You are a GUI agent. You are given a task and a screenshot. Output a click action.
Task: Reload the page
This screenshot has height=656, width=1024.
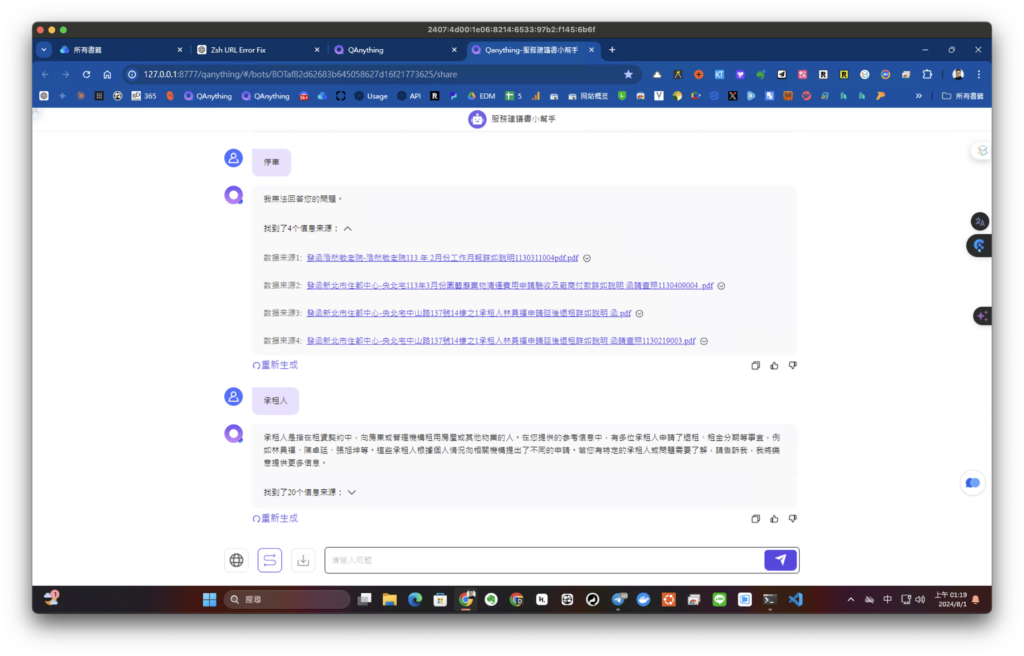[x=86, y=74]
